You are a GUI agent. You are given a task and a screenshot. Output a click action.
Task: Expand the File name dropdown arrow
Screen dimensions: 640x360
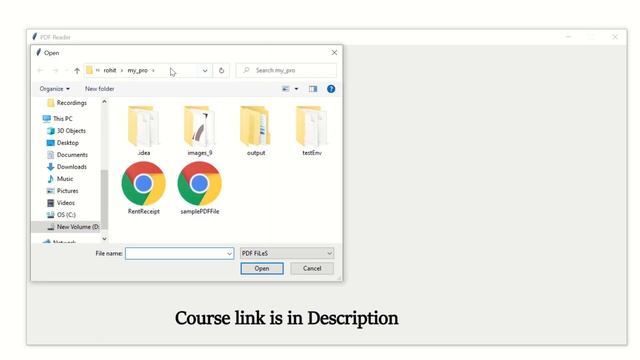tap(229, 253)
